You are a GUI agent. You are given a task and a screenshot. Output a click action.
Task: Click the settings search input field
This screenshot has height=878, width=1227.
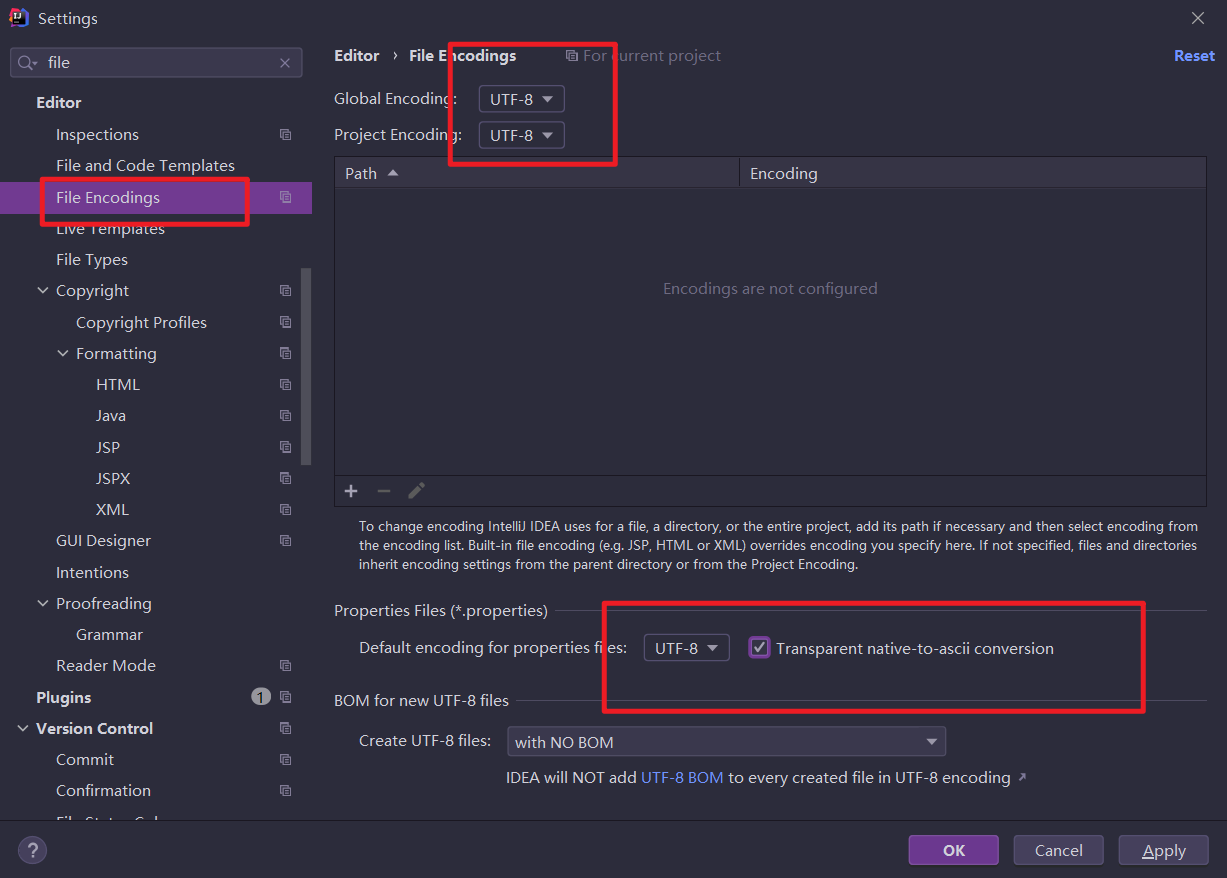156,62
